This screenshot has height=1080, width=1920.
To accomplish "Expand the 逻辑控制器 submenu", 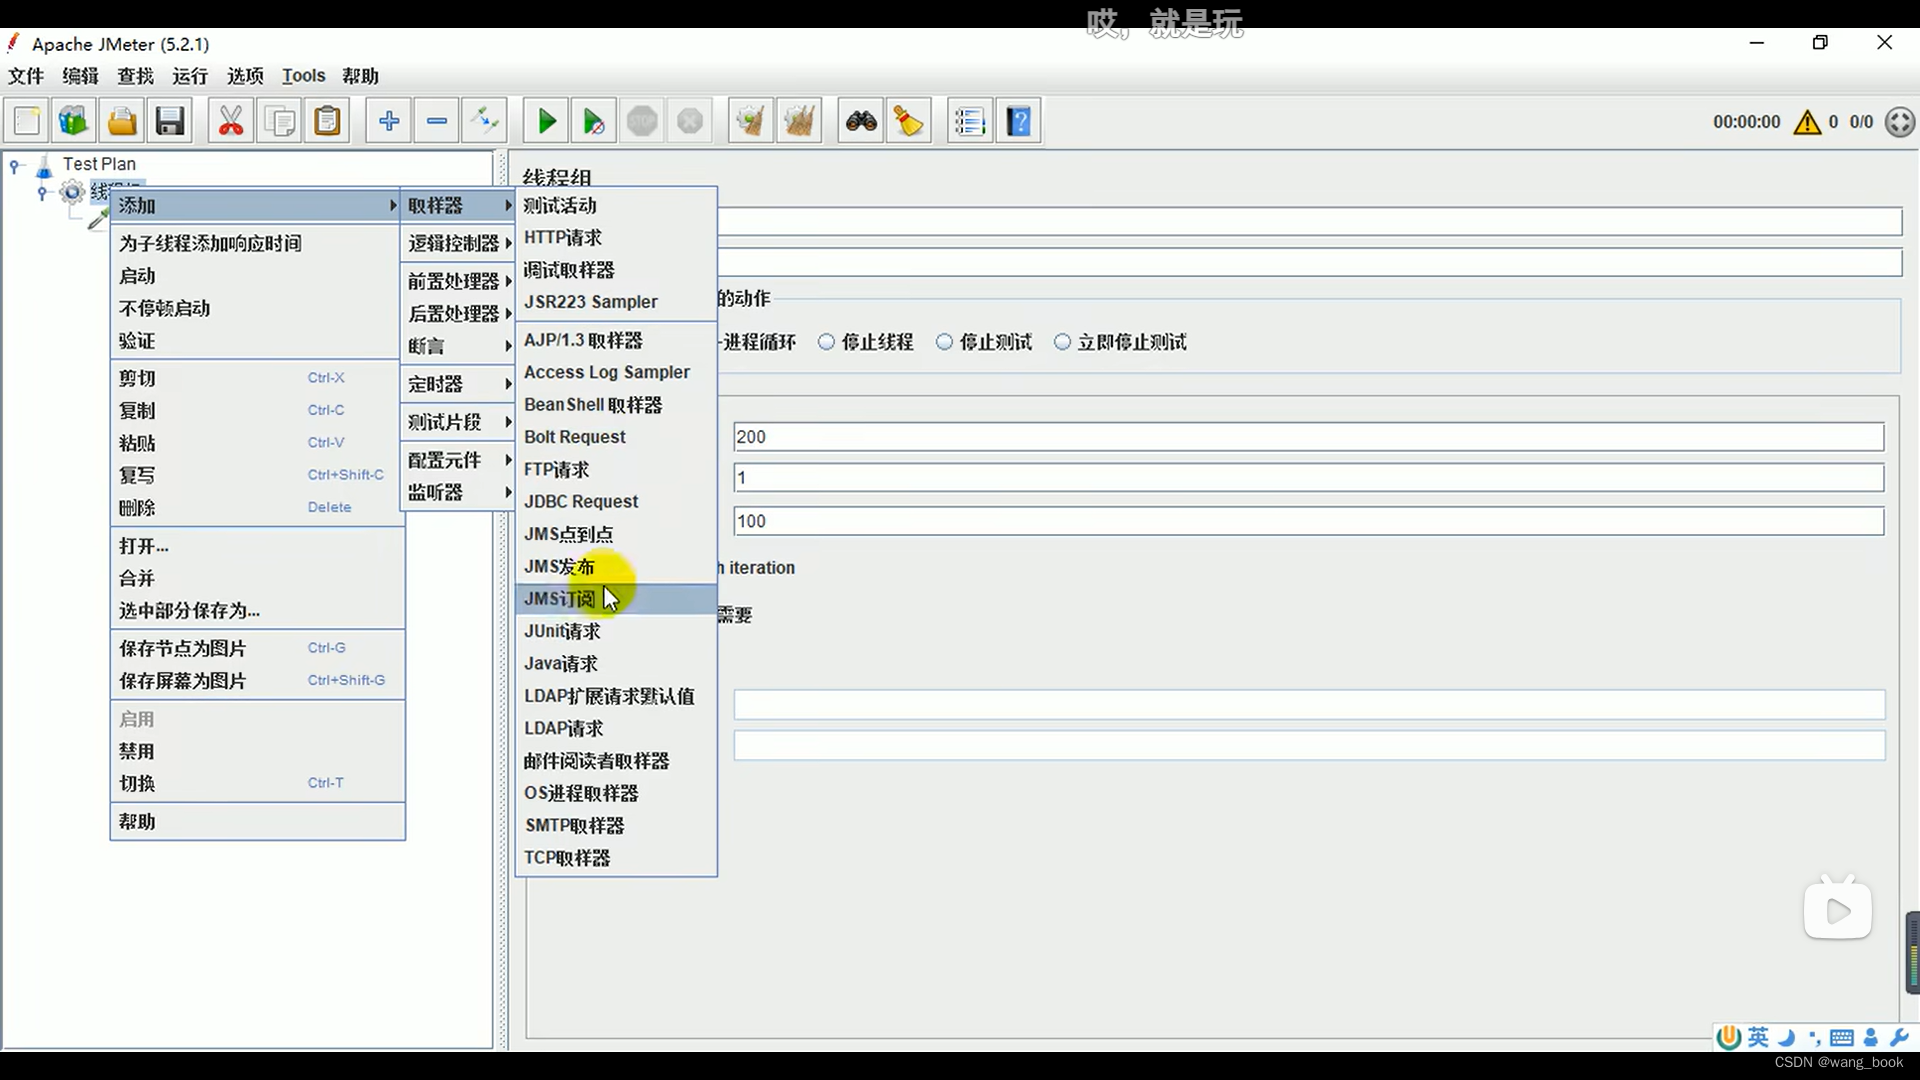I will [x=458, y=243].
